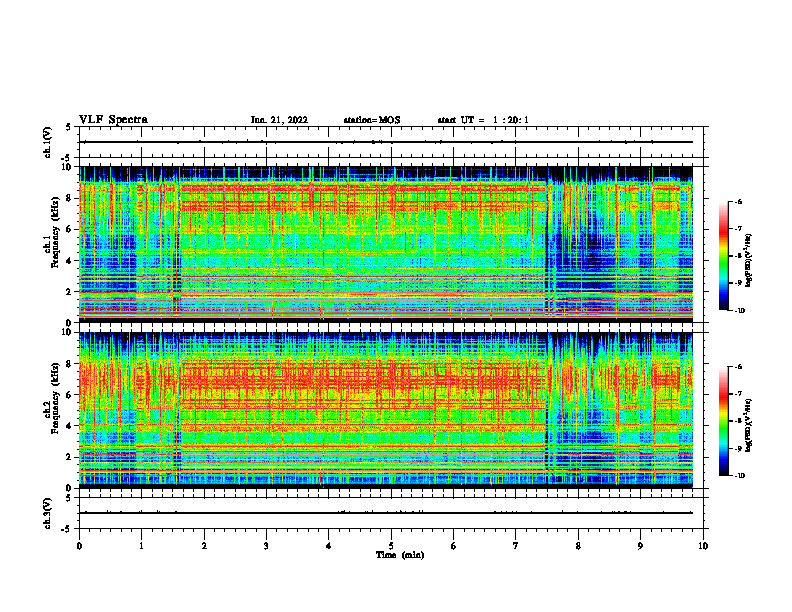
Task: Click the "-10" label on ch.2 color bar
Action: (740, 476)
